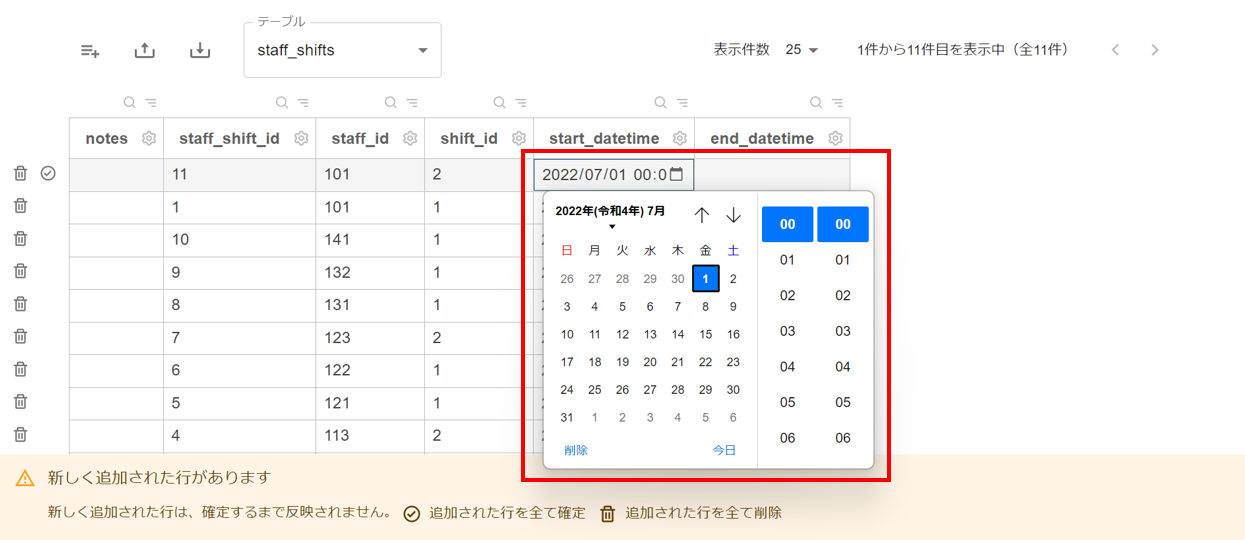The image size is (1245, 540).
Task: Open settings gear for shift_id column
Action: coord(519,138)
